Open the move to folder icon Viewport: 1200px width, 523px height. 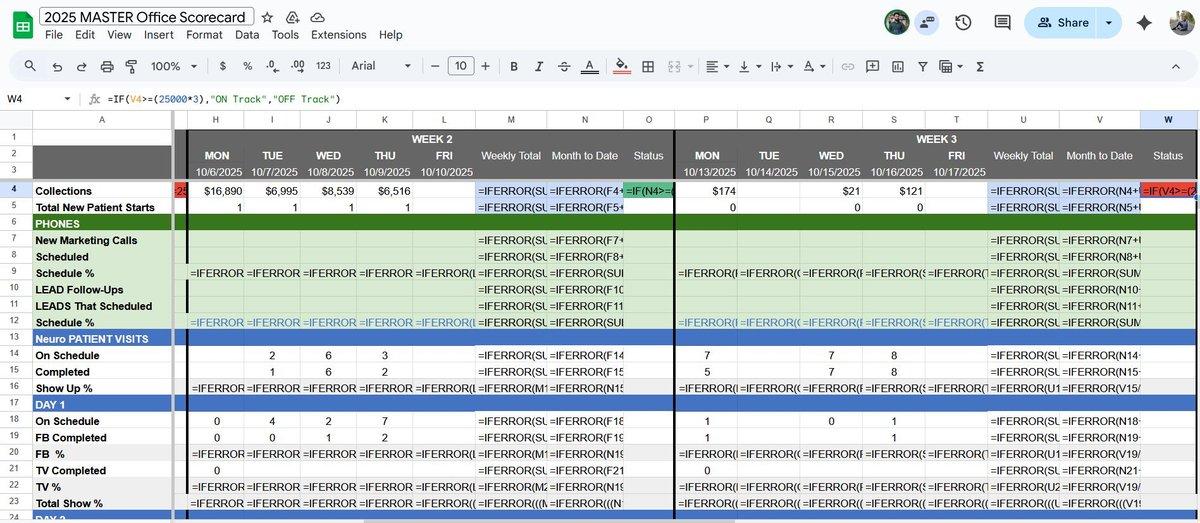[292, 18]
